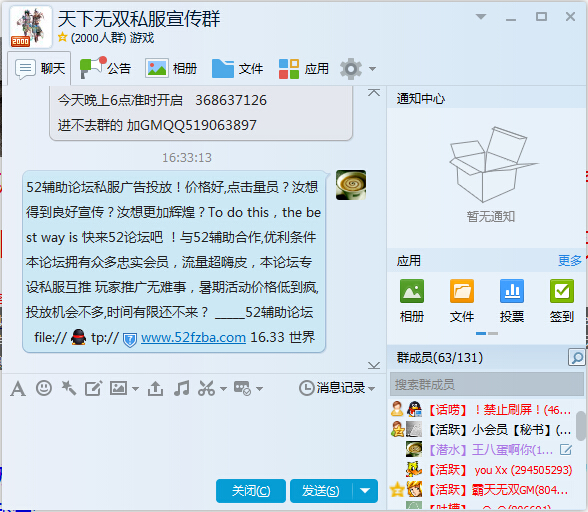Open the 聊天 chat tab
The width and height of the screenshot is (588, 512).
click(39, 69)
